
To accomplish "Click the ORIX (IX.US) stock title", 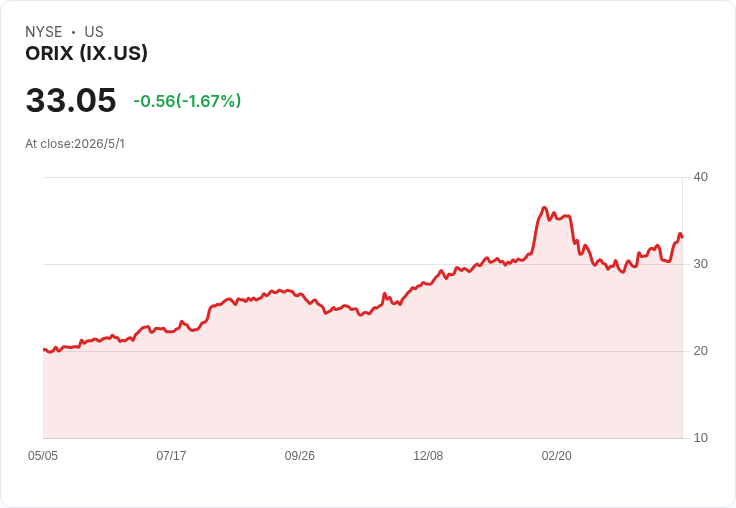I will [x=86, y=53].
